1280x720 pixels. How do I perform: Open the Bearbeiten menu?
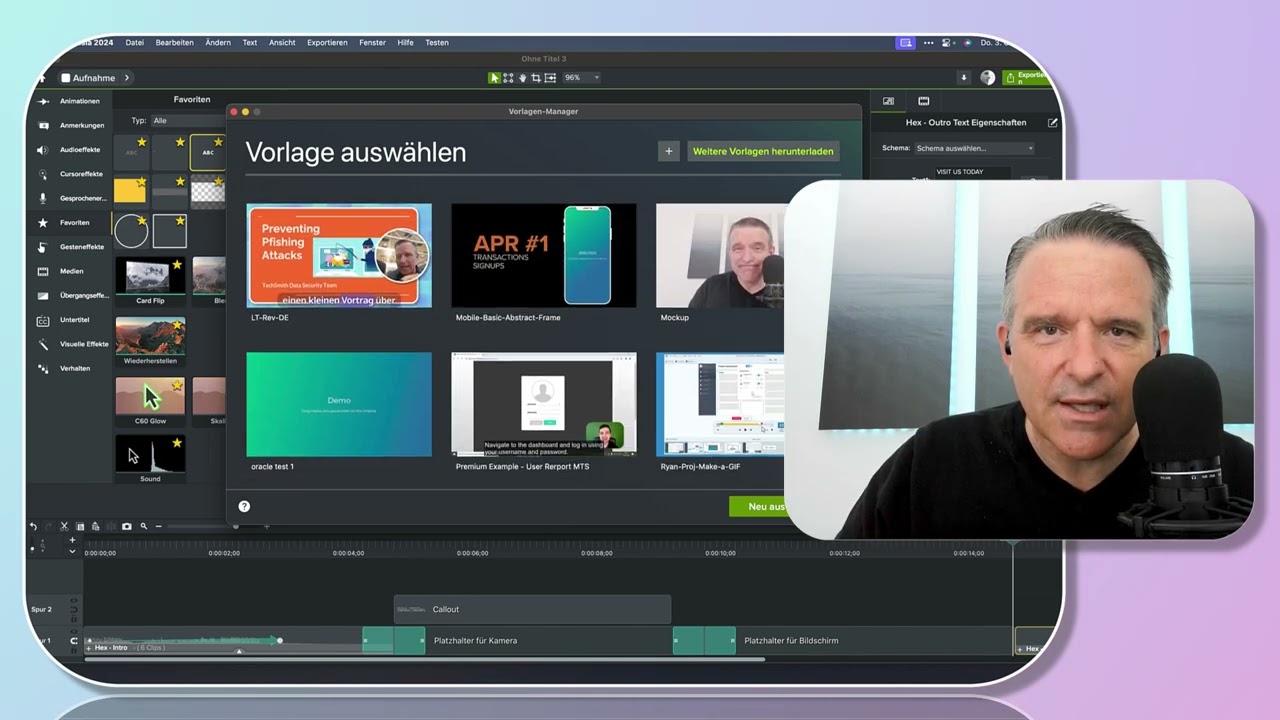pos(175,43)
